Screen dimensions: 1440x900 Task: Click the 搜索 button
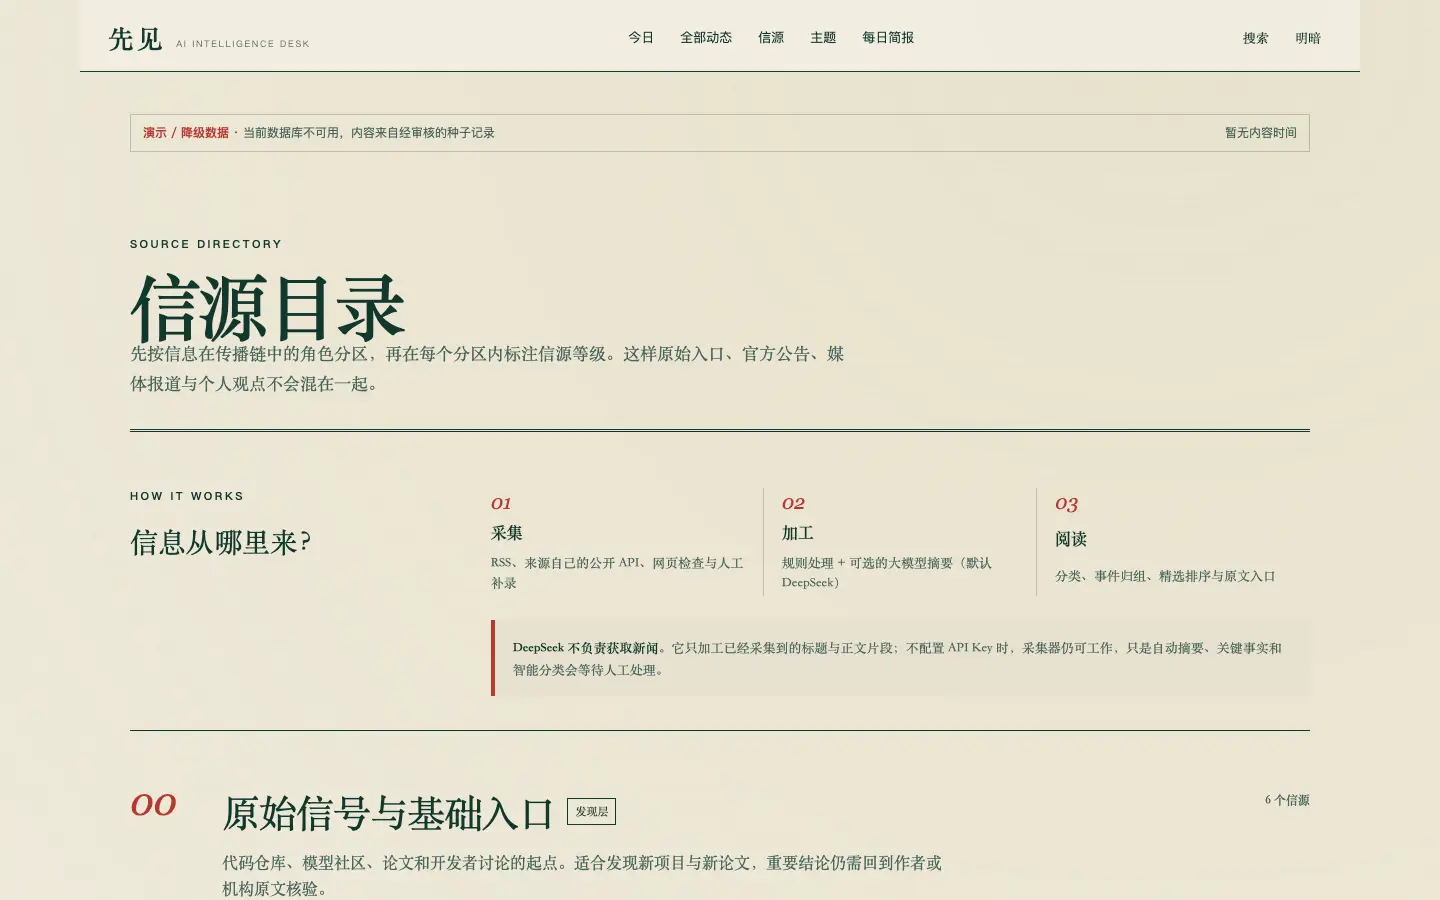(1256, 38)
